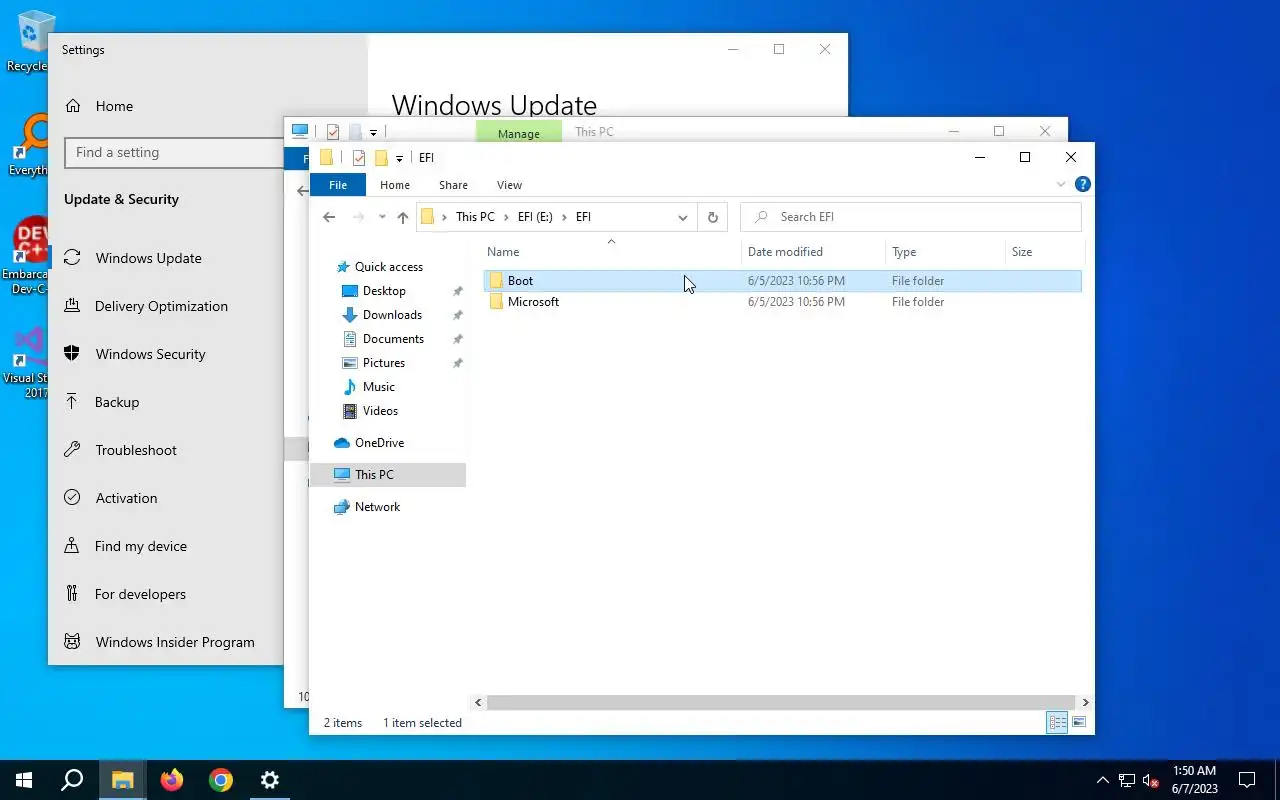Select Pictures in navigation pane
Screen dimensions: 1280x800
[384, 363]
